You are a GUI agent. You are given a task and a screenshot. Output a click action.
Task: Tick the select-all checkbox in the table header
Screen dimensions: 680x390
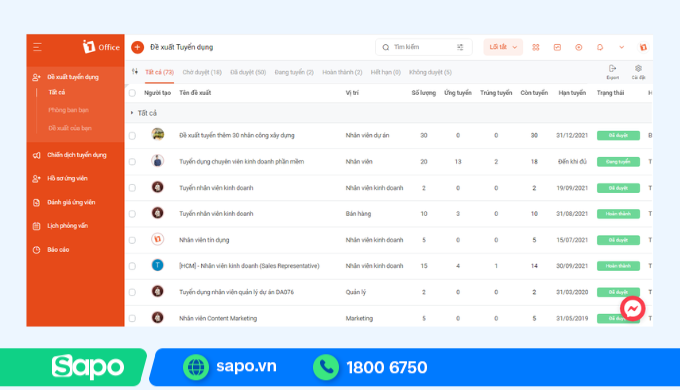(132, 93)
